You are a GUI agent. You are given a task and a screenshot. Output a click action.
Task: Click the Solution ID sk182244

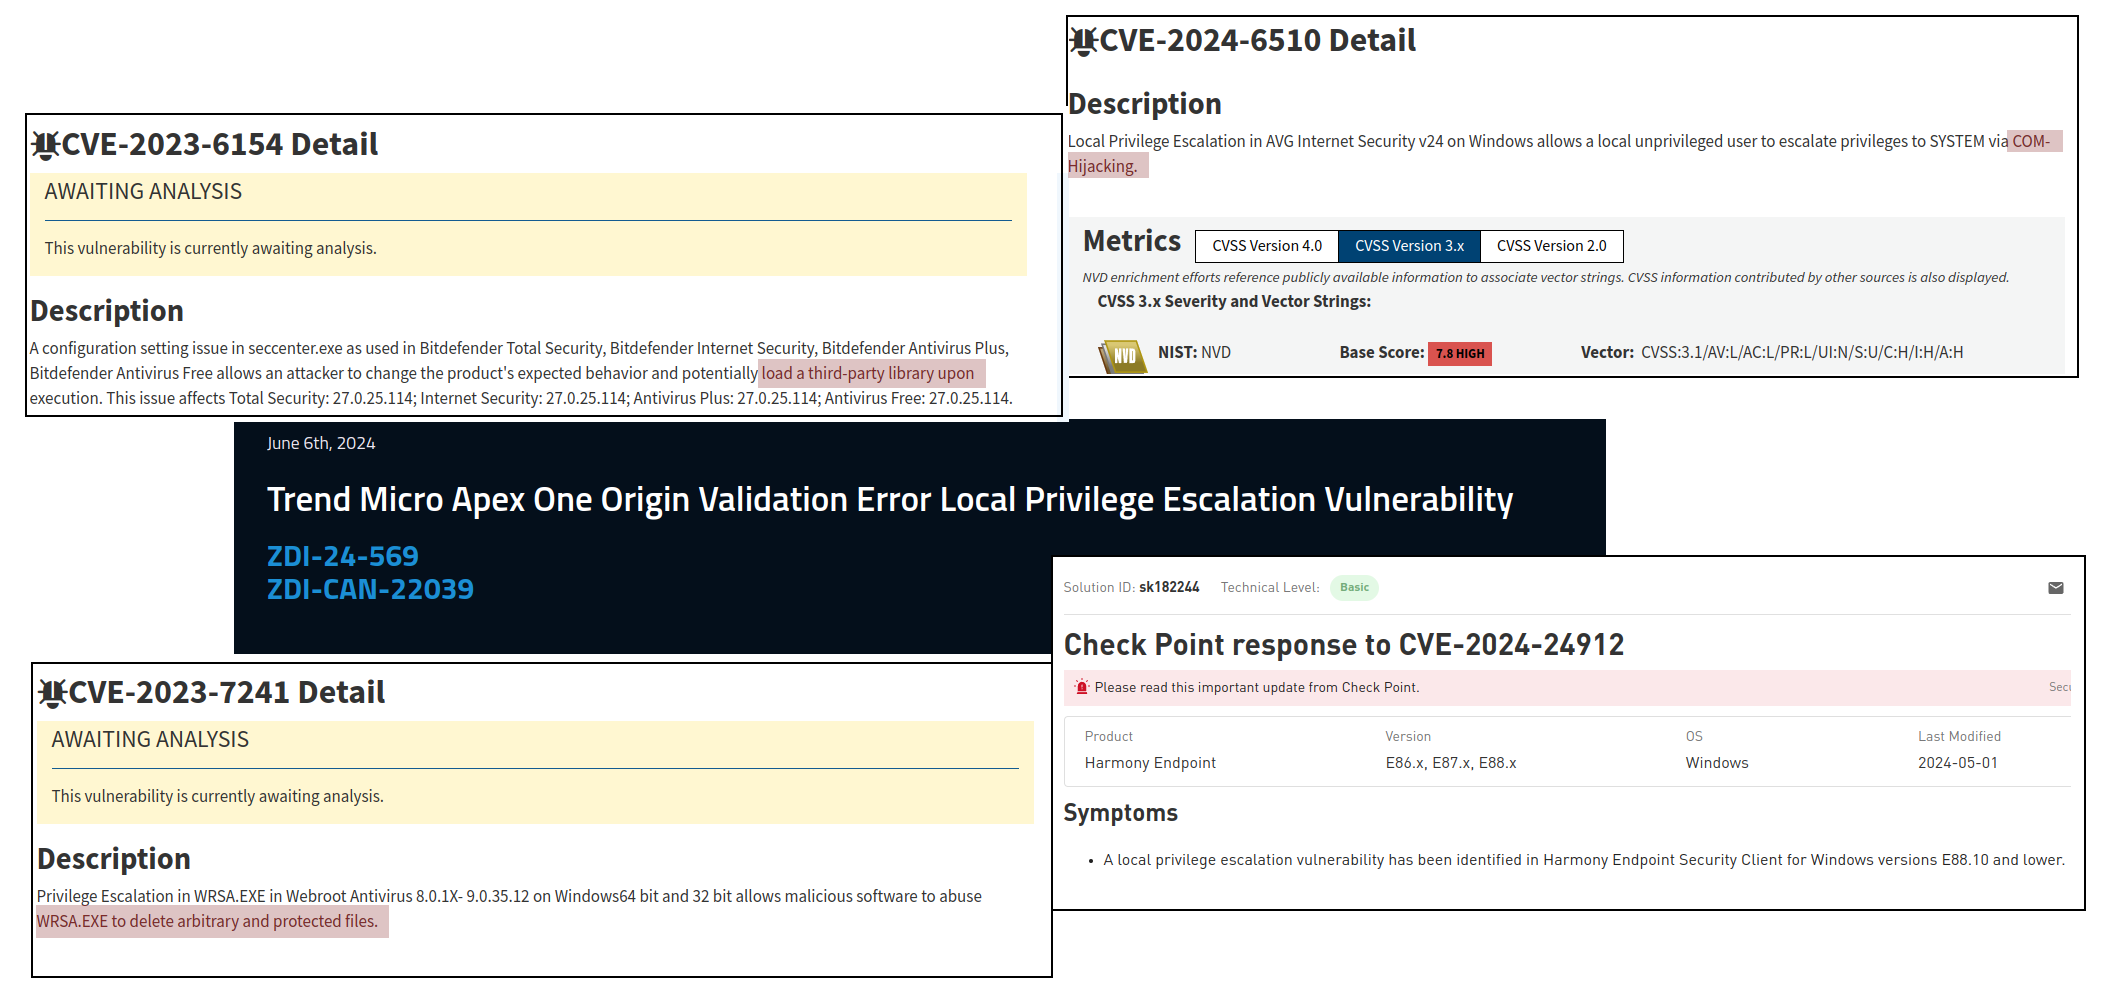[1169, 588]
